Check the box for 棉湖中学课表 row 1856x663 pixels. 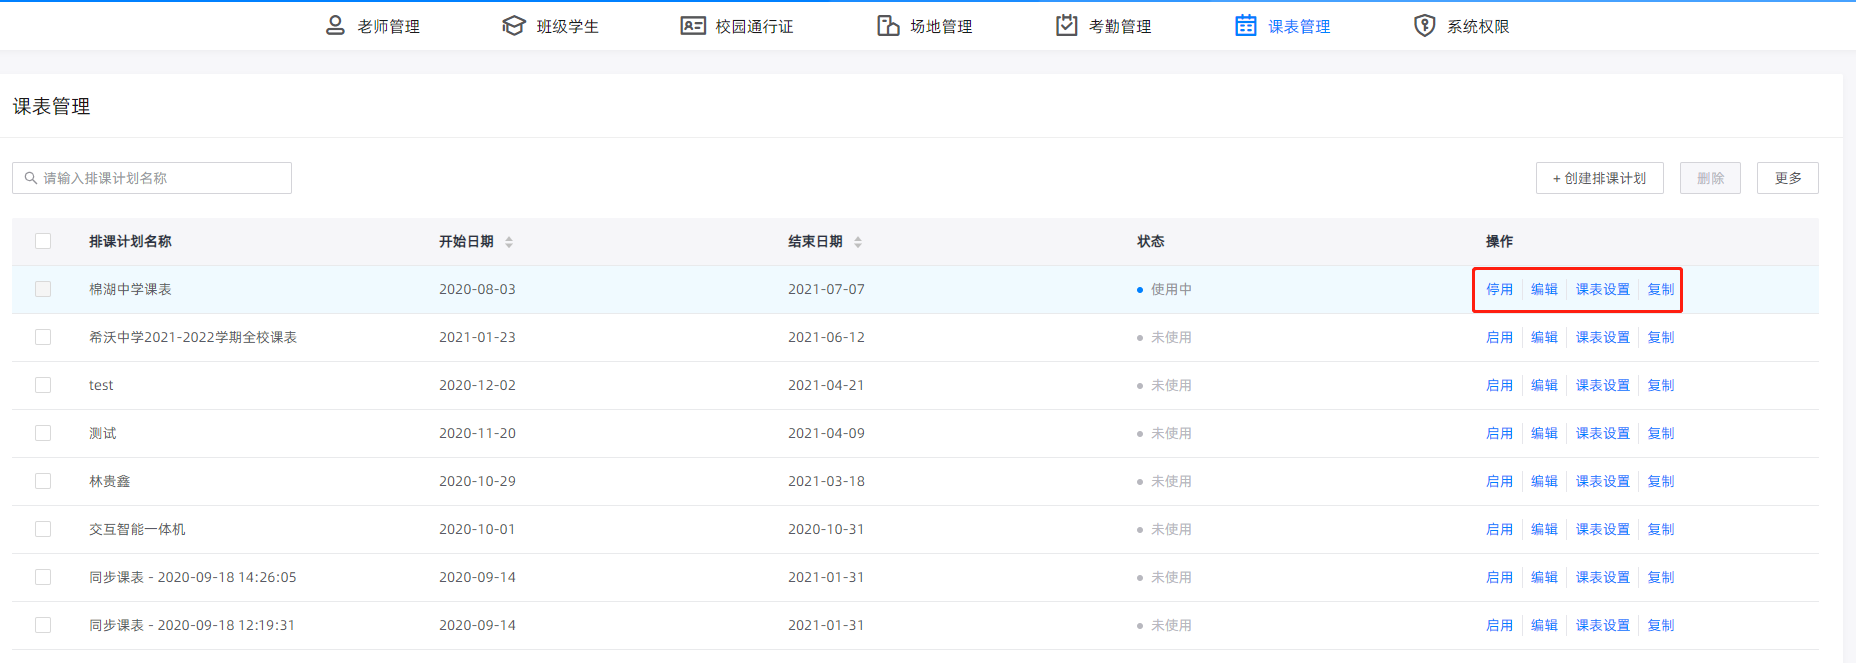click(x=43, y=289)
